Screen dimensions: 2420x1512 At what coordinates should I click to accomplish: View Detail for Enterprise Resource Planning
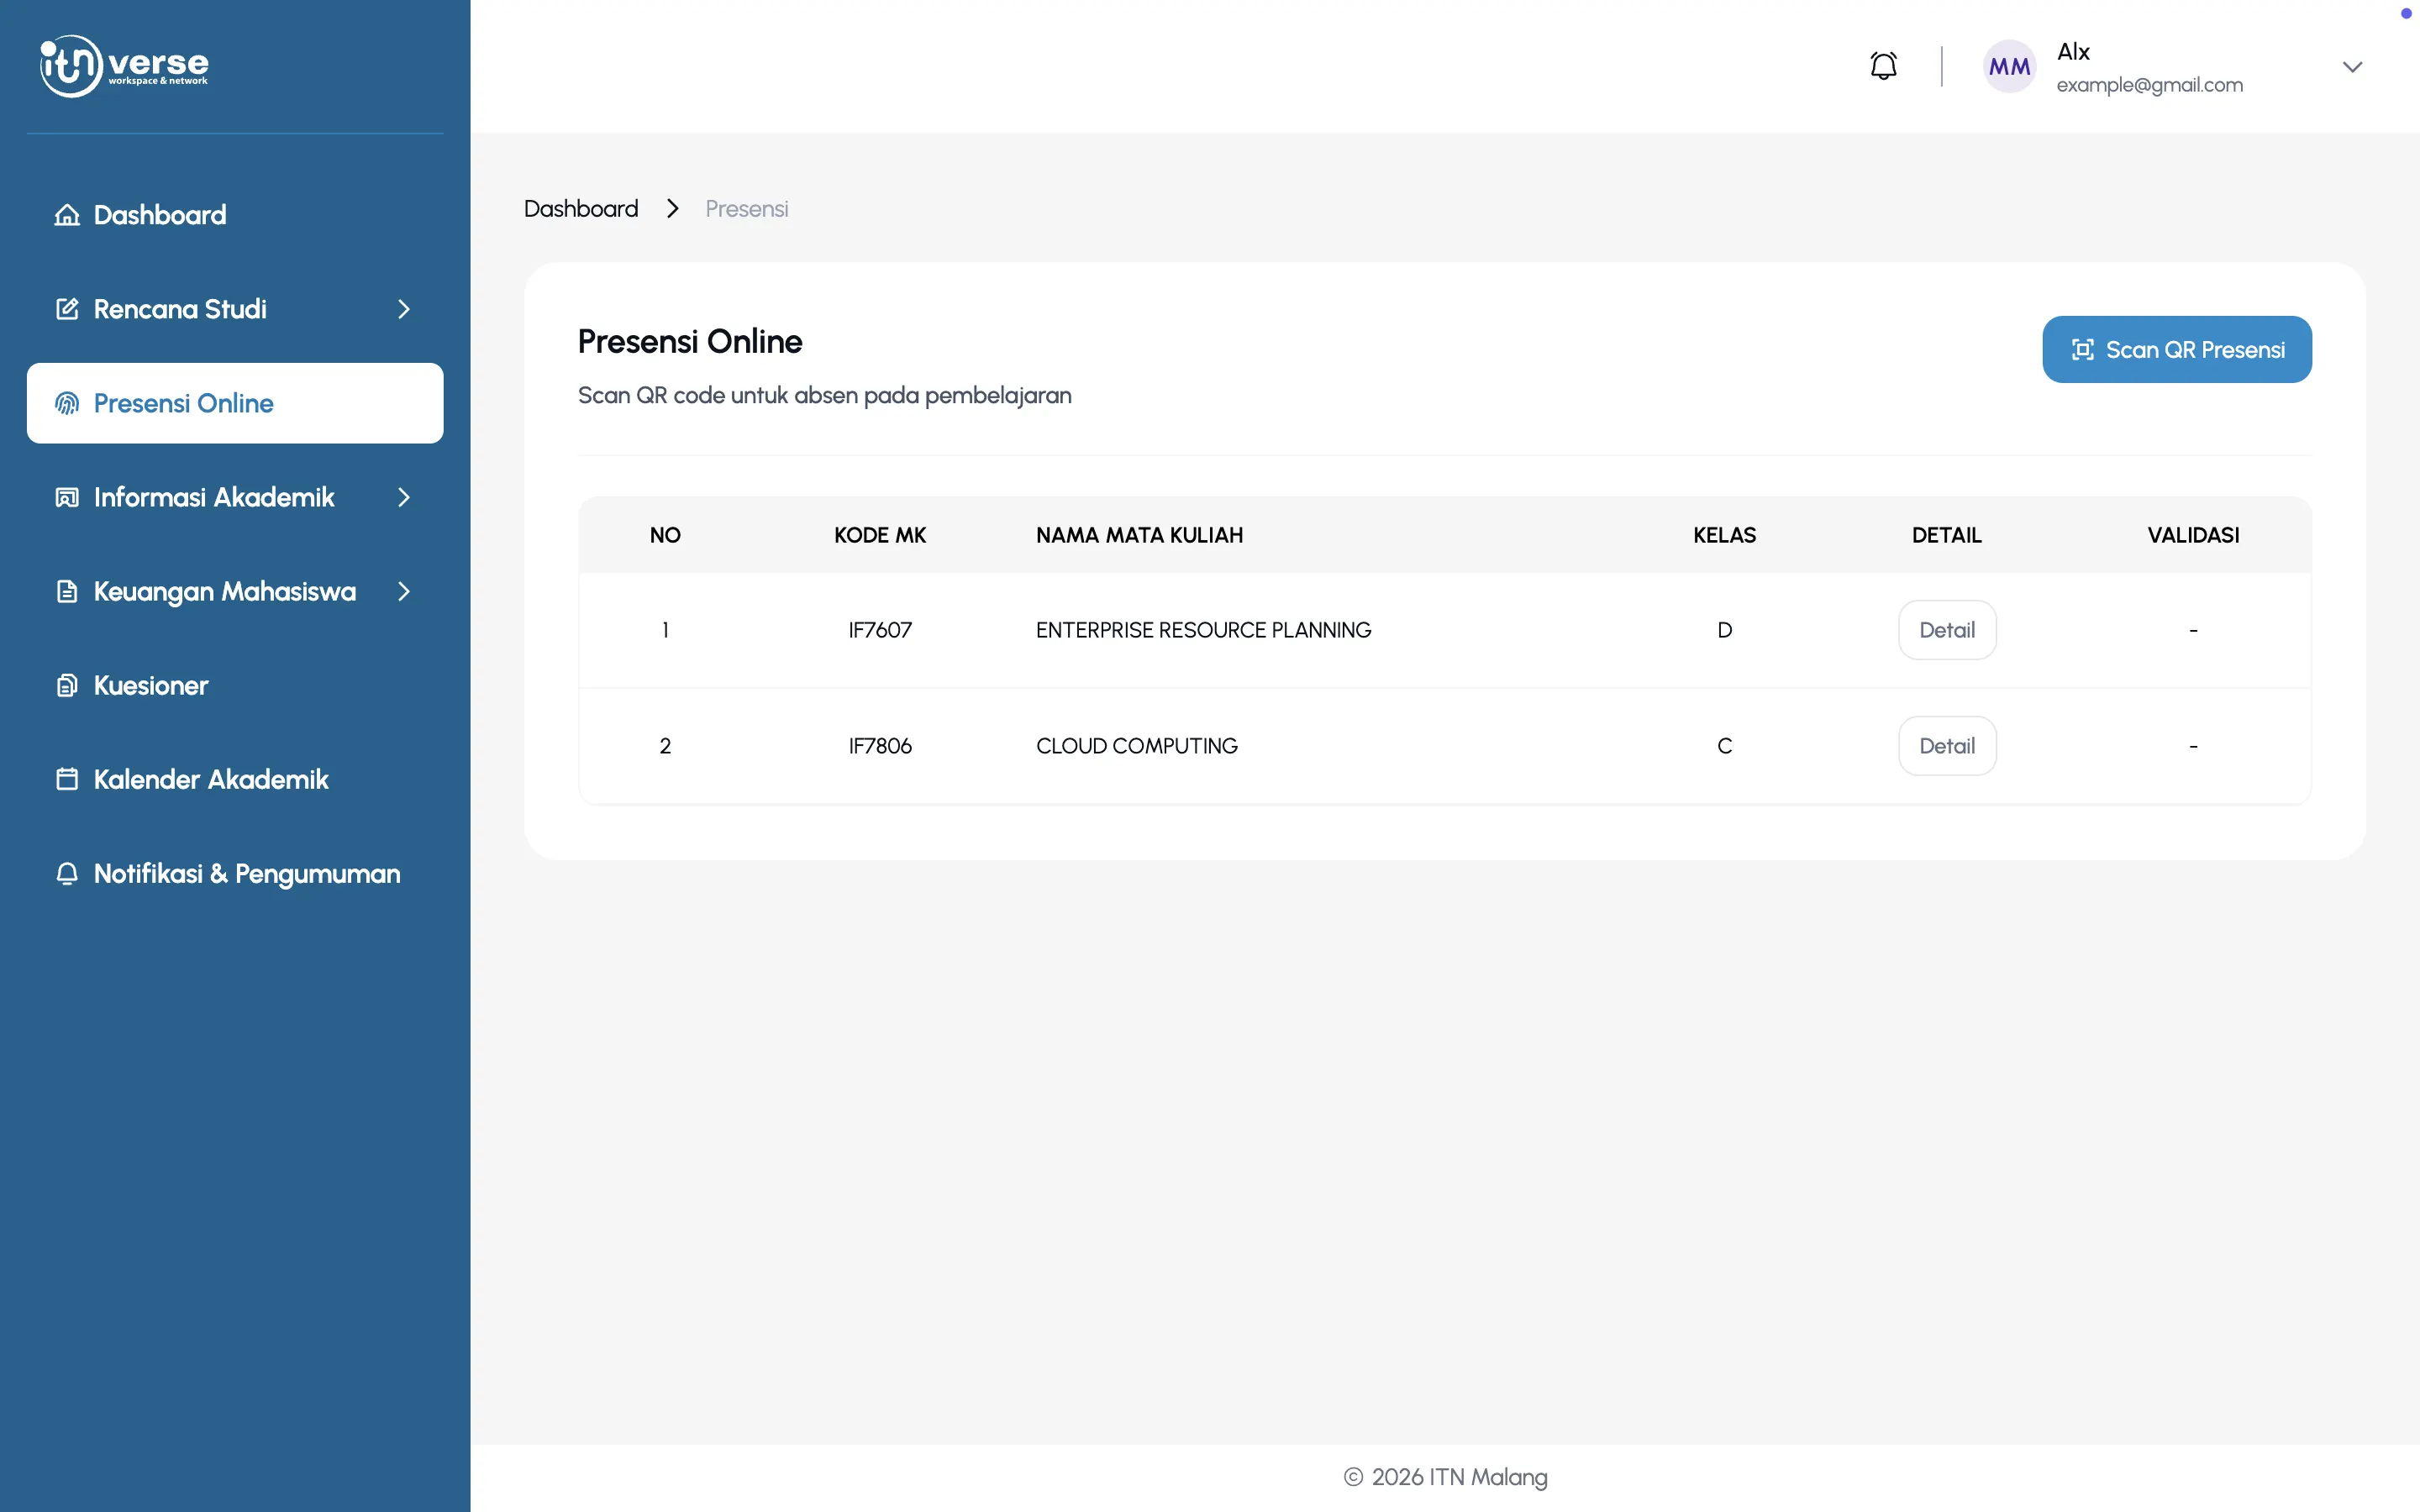pos(1946,630)
